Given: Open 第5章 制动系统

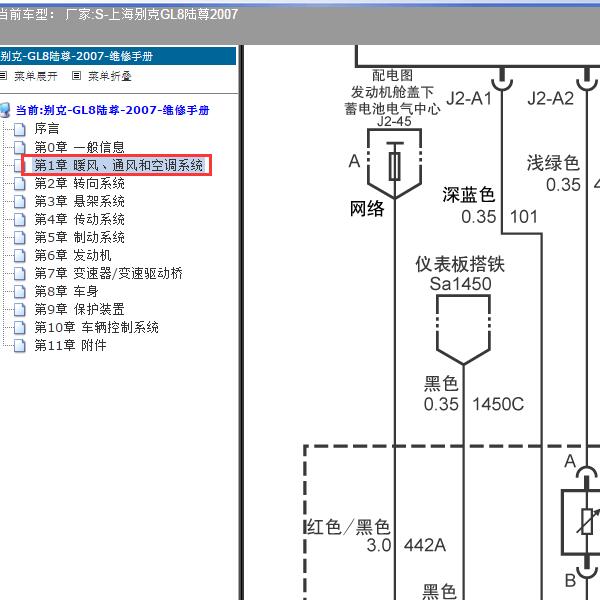Looking at the screenshot, I should click(x=80, y=237).
